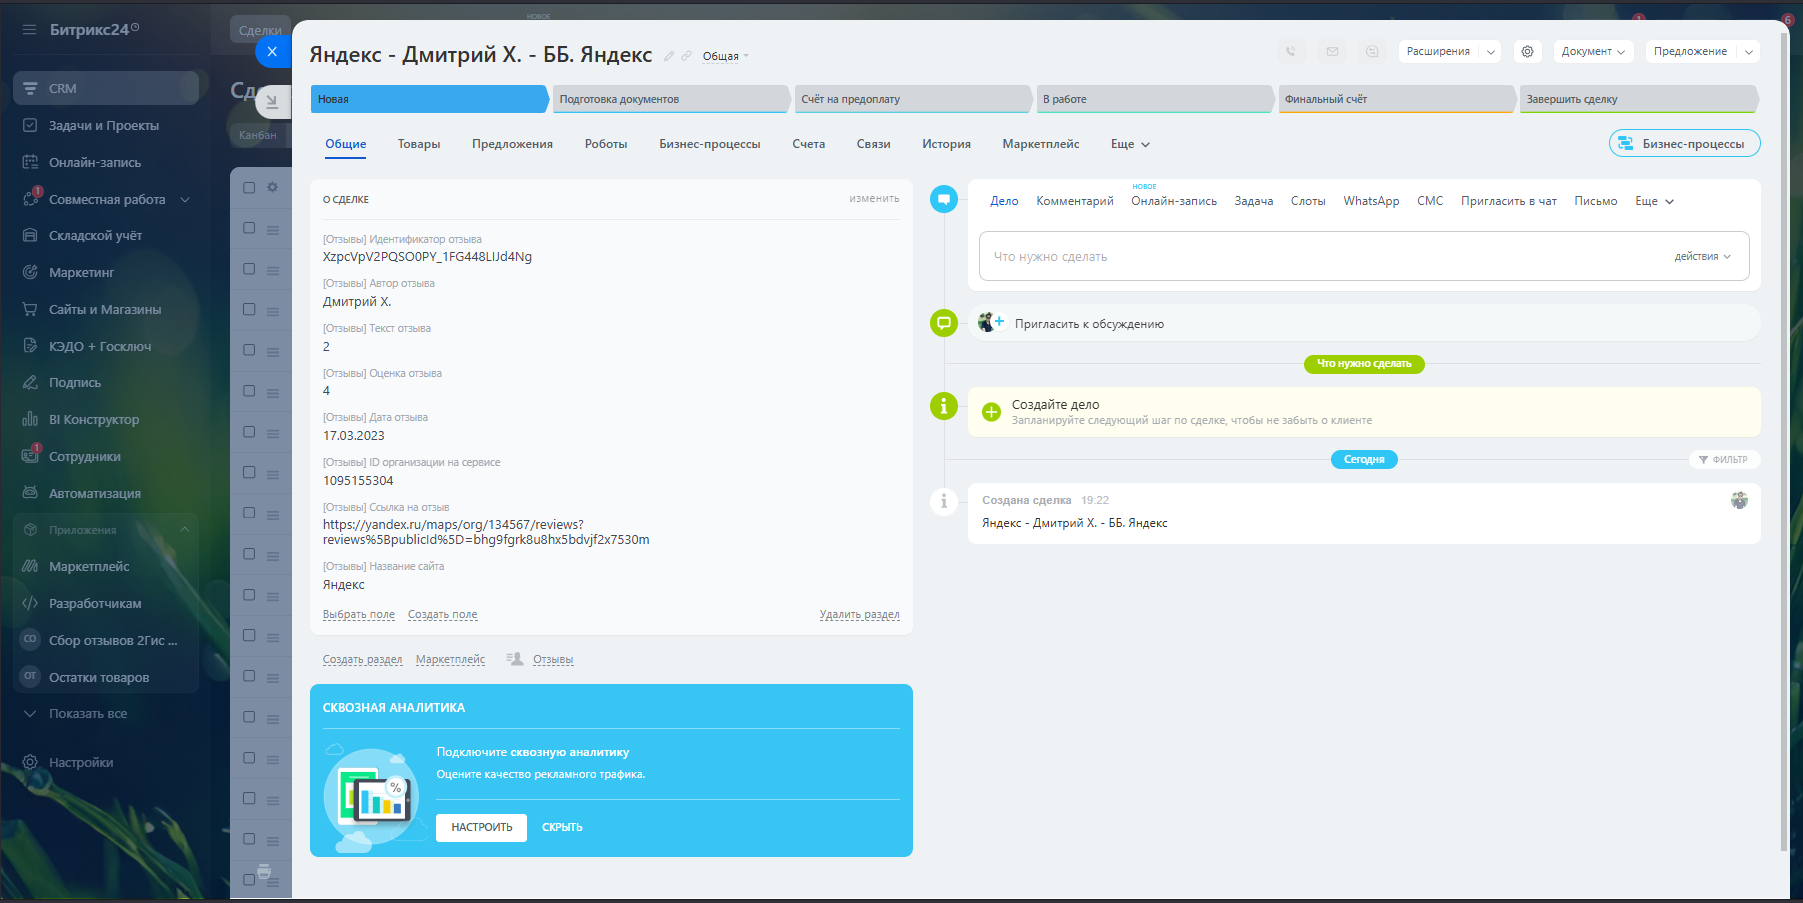Expand the Еще menu in the deal tabs
Screen dimensions: 1803x903
1130,144
